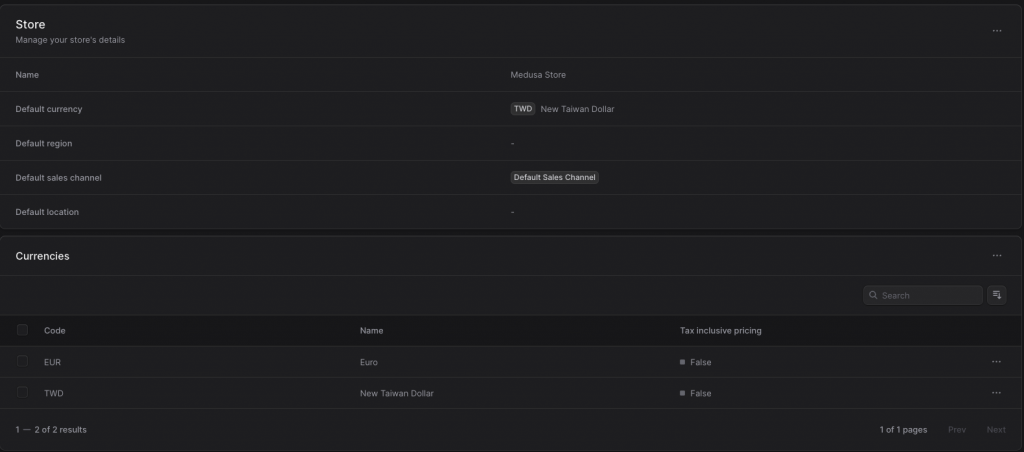This screenshot has width=1024, height=452.
Task: Click the TWD currency badge
Action: (x=522, y=109)
